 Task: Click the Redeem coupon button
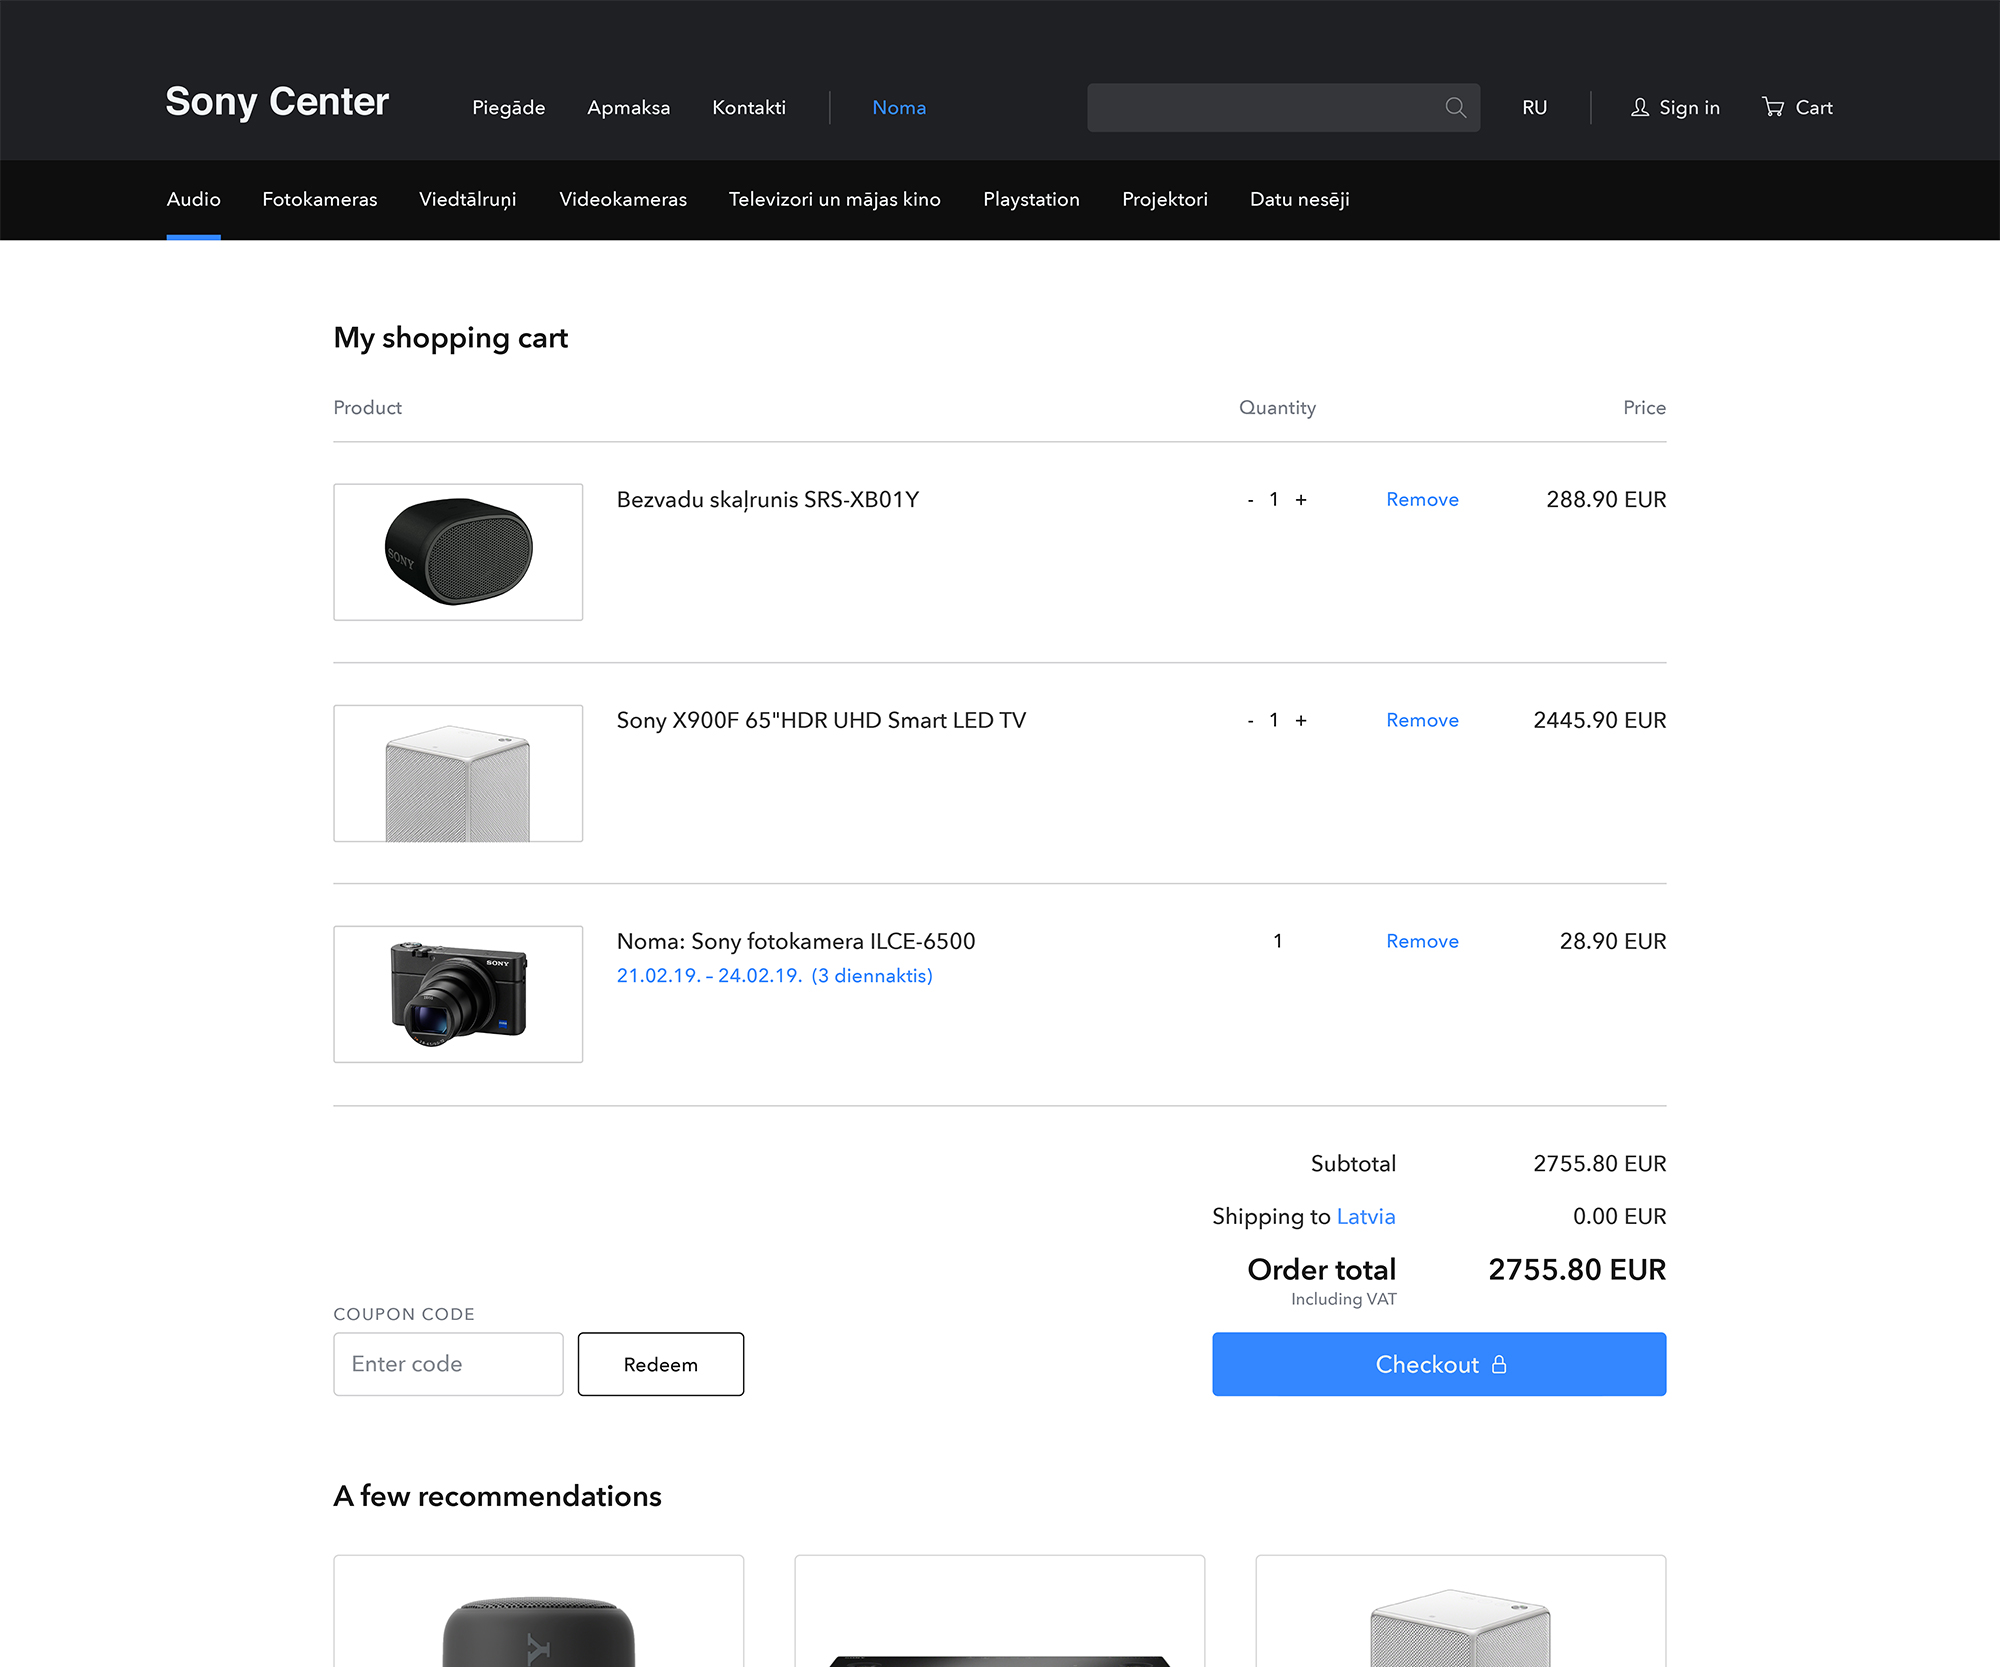(x=661, y=1364)
